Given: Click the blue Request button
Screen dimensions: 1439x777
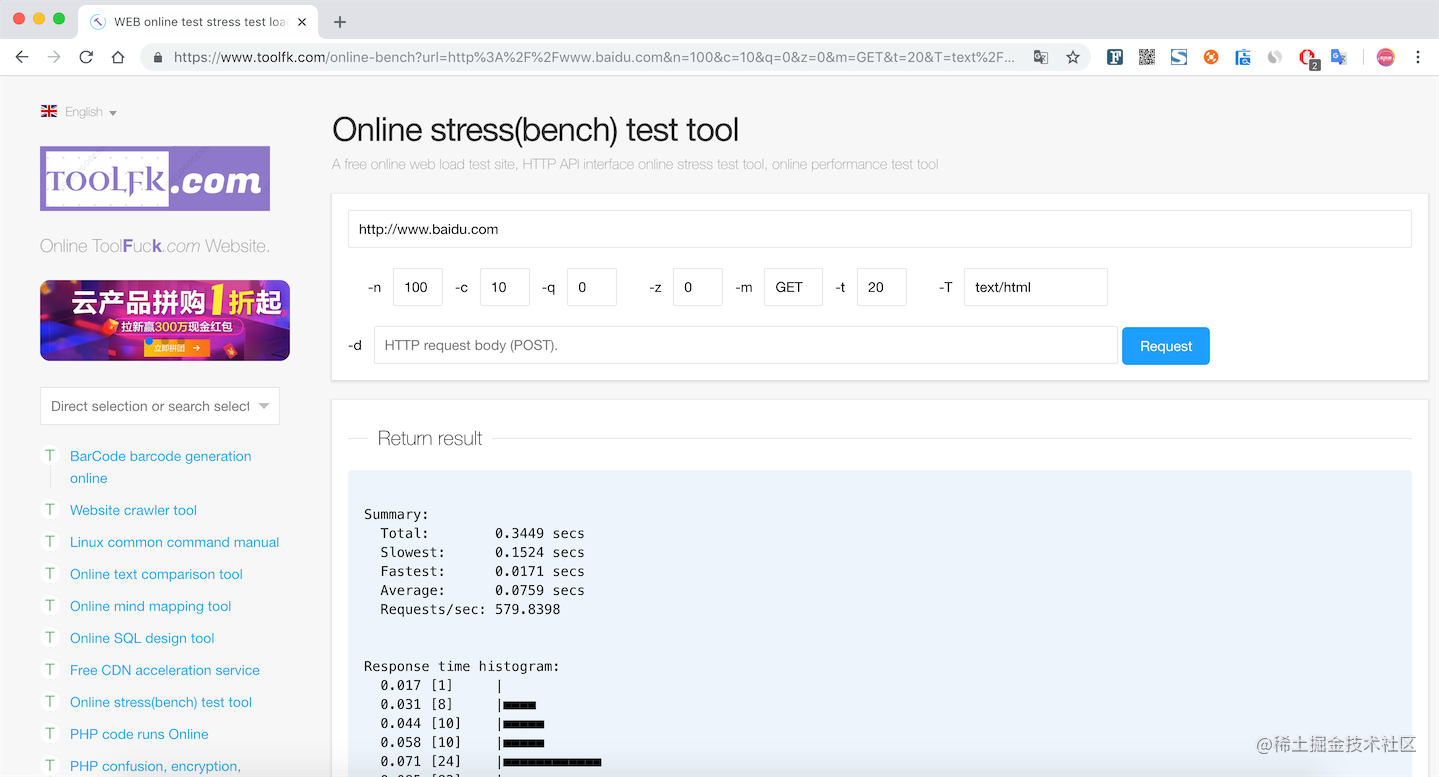Looking at the screenshot, I should [1166, 346].
